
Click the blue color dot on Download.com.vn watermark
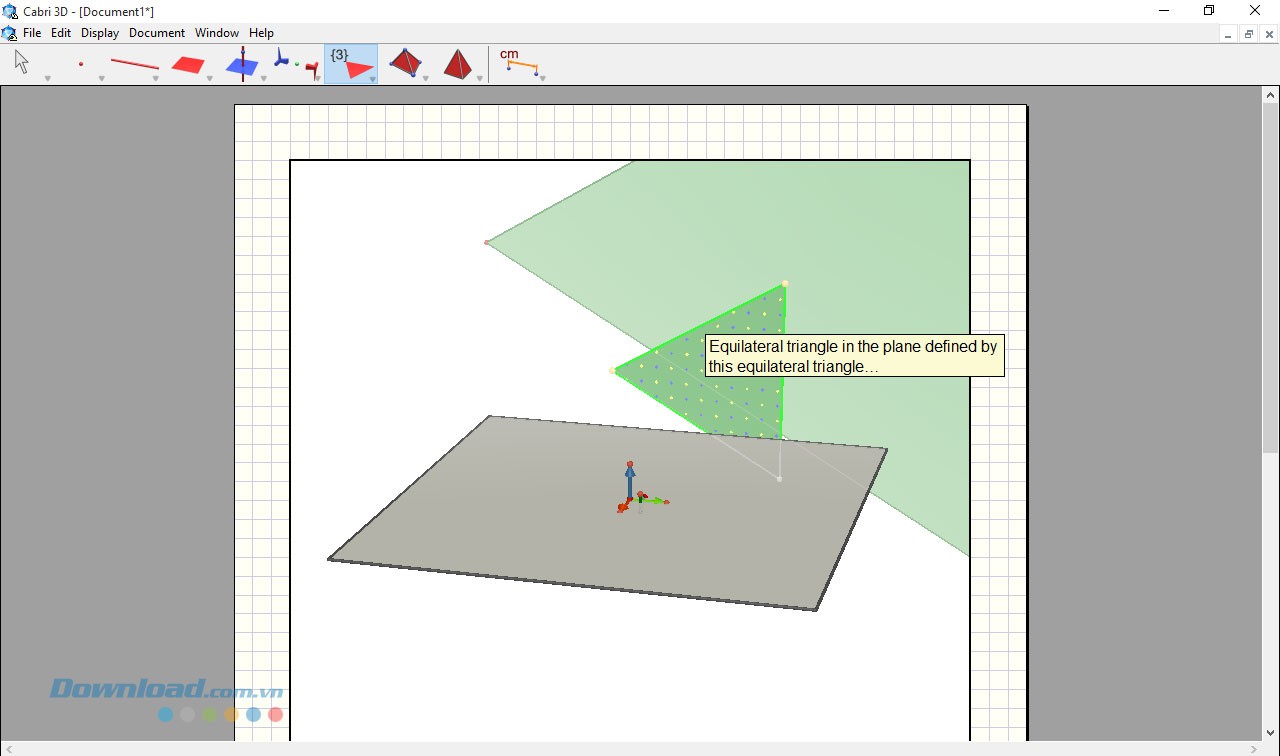click(x=164, y=714)
